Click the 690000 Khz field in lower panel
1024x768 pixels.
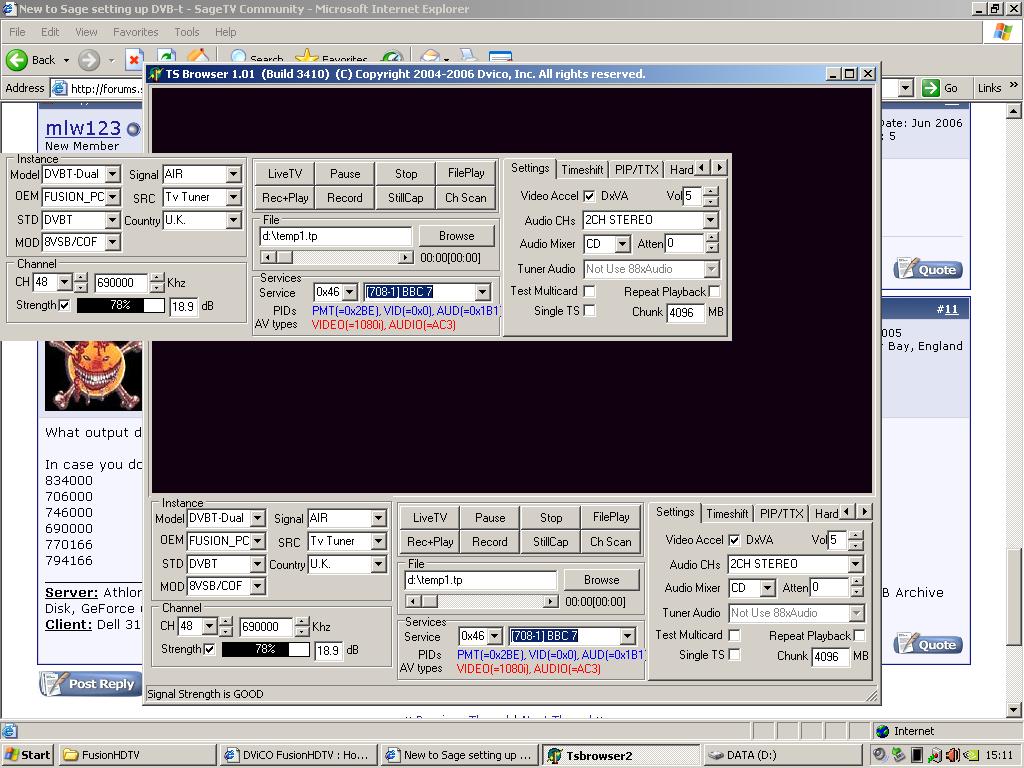click(266, 627)
